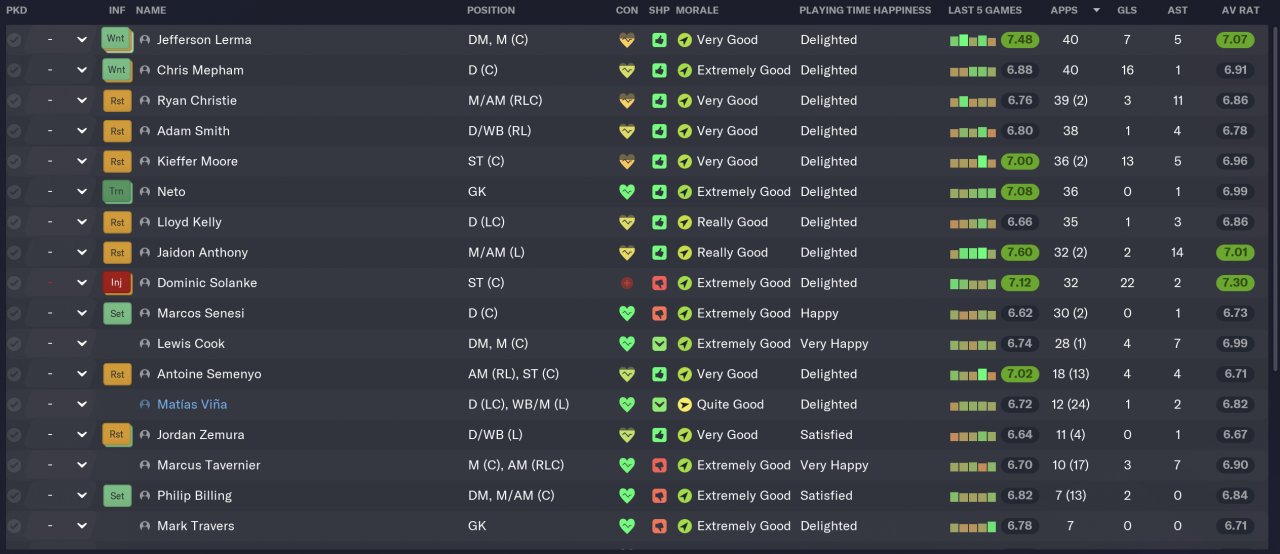Expand the selection dropdown for Jaidon Anthony
The width and height of the screenshot is (1280, 554).
(82, 253)
